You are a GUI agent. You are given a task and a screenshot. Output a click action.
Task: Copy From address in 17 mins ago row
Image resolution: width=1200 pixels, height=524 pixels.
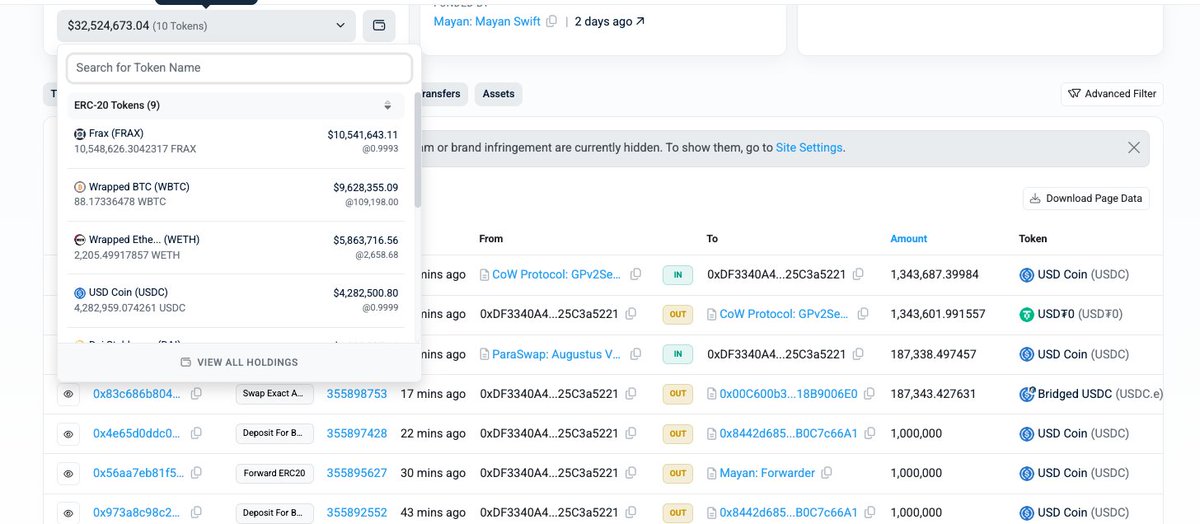click(x=631, y=394)
